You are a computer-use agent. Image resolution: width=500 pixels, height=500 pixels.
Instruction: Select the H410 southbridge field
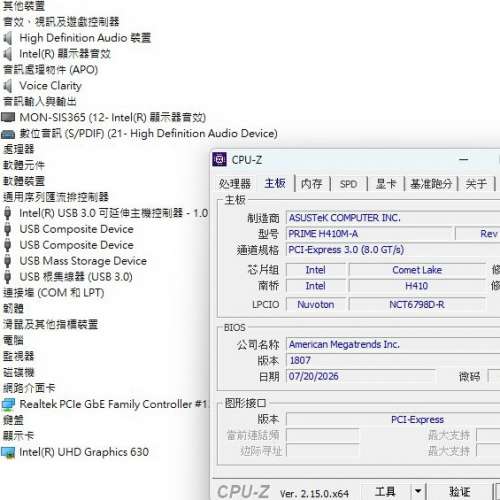[x=417, y=286]
